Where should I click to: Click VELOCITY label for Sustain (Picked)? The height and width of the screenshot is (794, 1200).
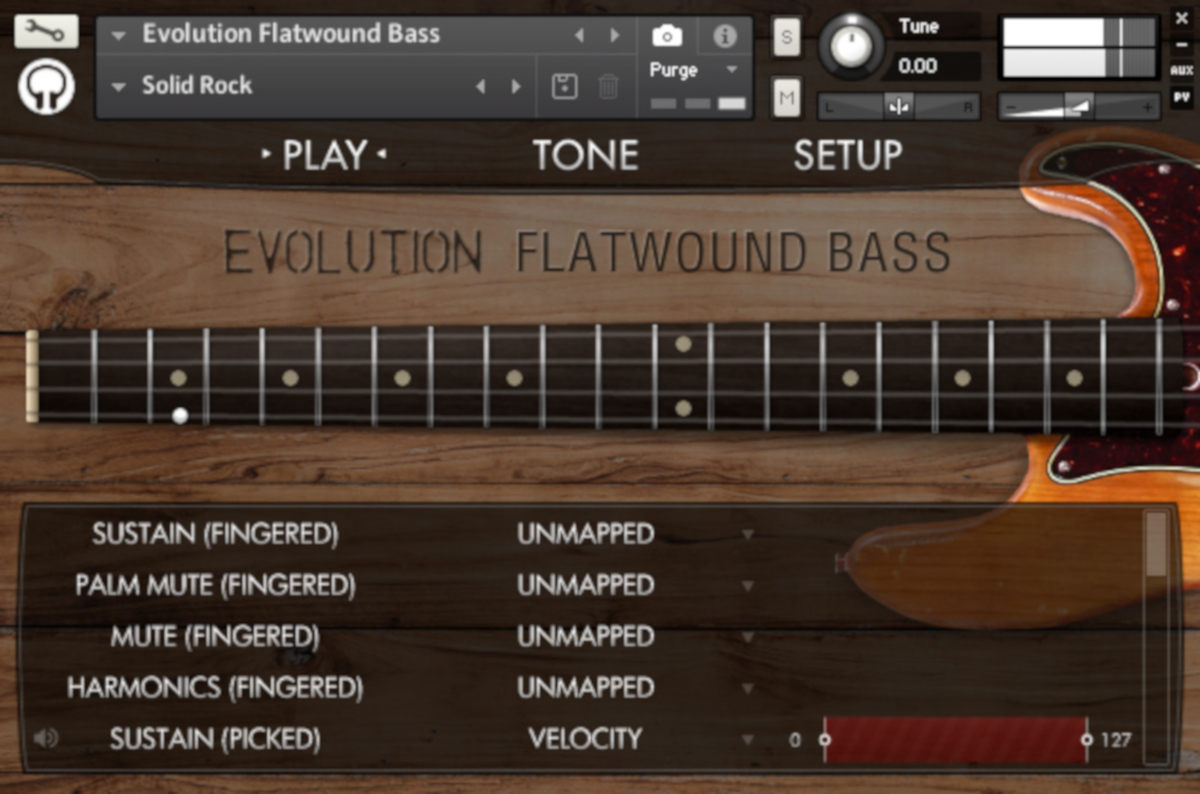pyautogui.click(x=585, y=739)
